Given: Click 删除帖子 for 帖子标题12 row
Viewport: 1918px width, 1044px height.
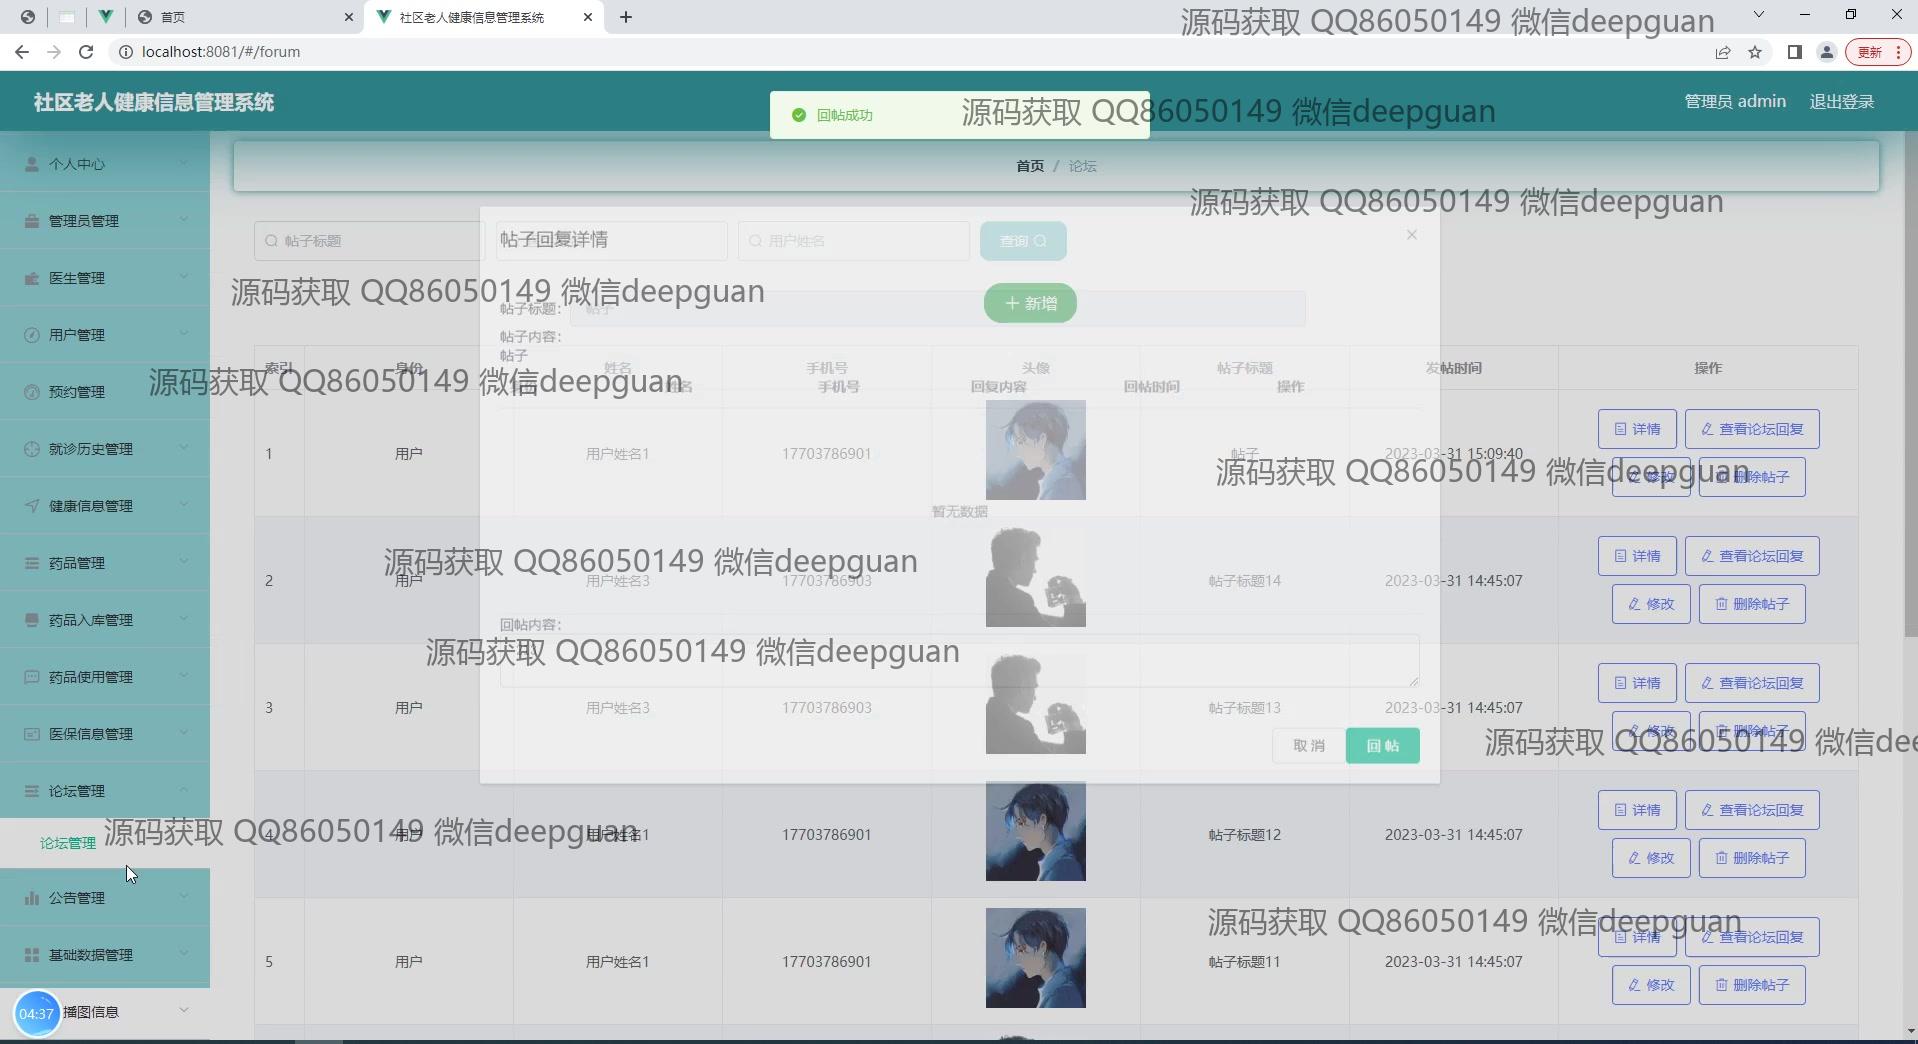Looking at the screenshot, I should tap(1751, 858).
